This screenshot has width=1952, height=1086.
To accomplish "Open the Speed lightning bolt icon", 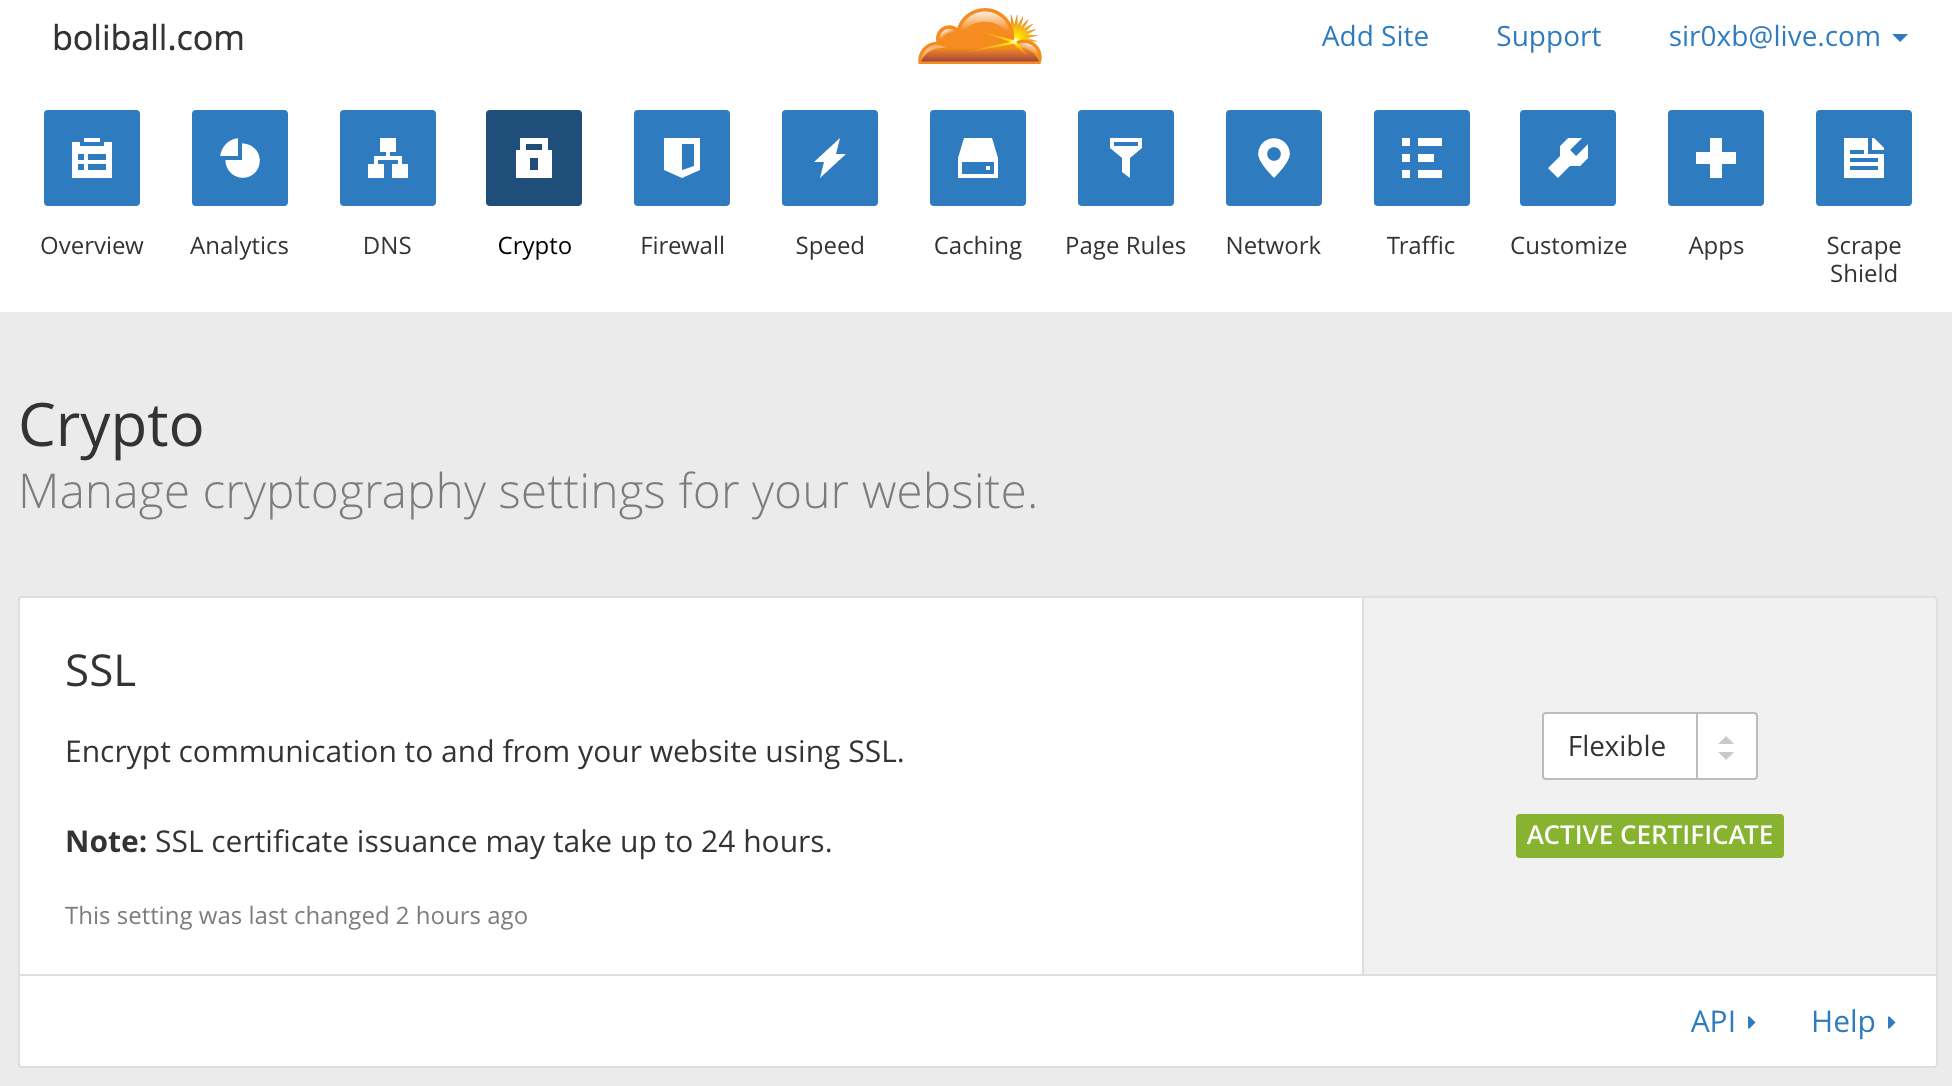I will [x=830, y=158].
